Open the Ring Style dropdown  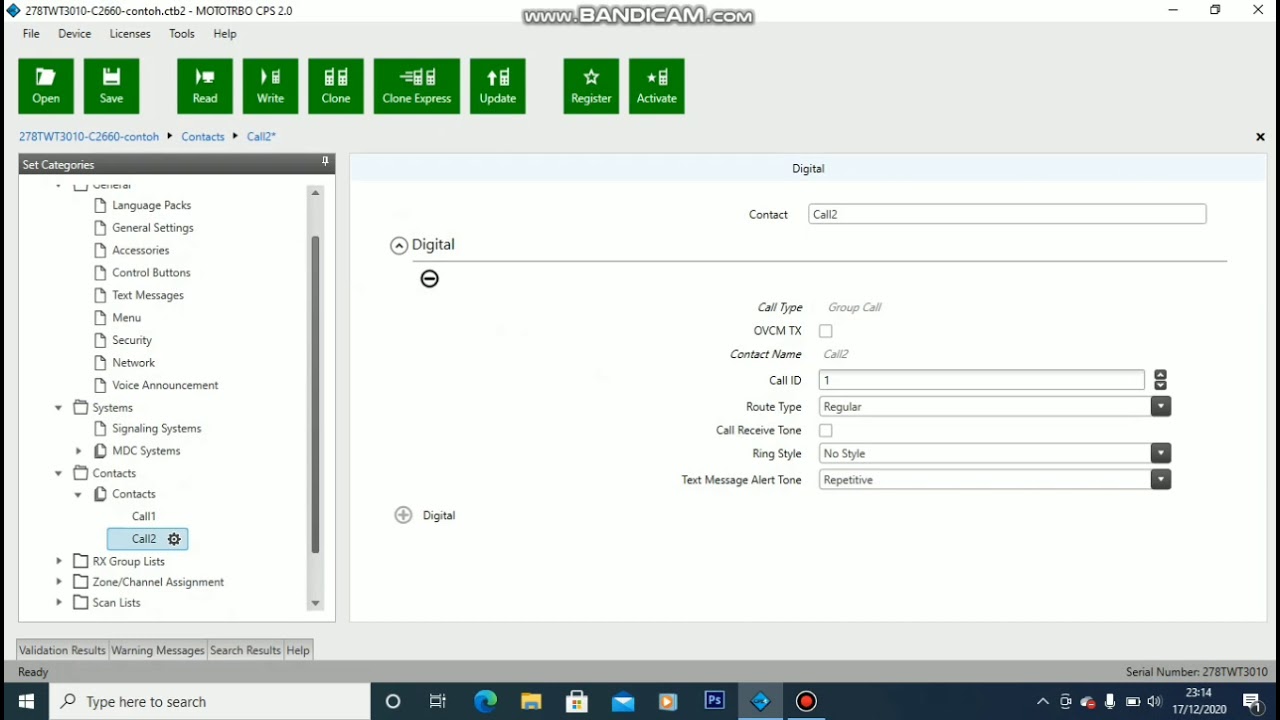click(x=1160, y=454)
